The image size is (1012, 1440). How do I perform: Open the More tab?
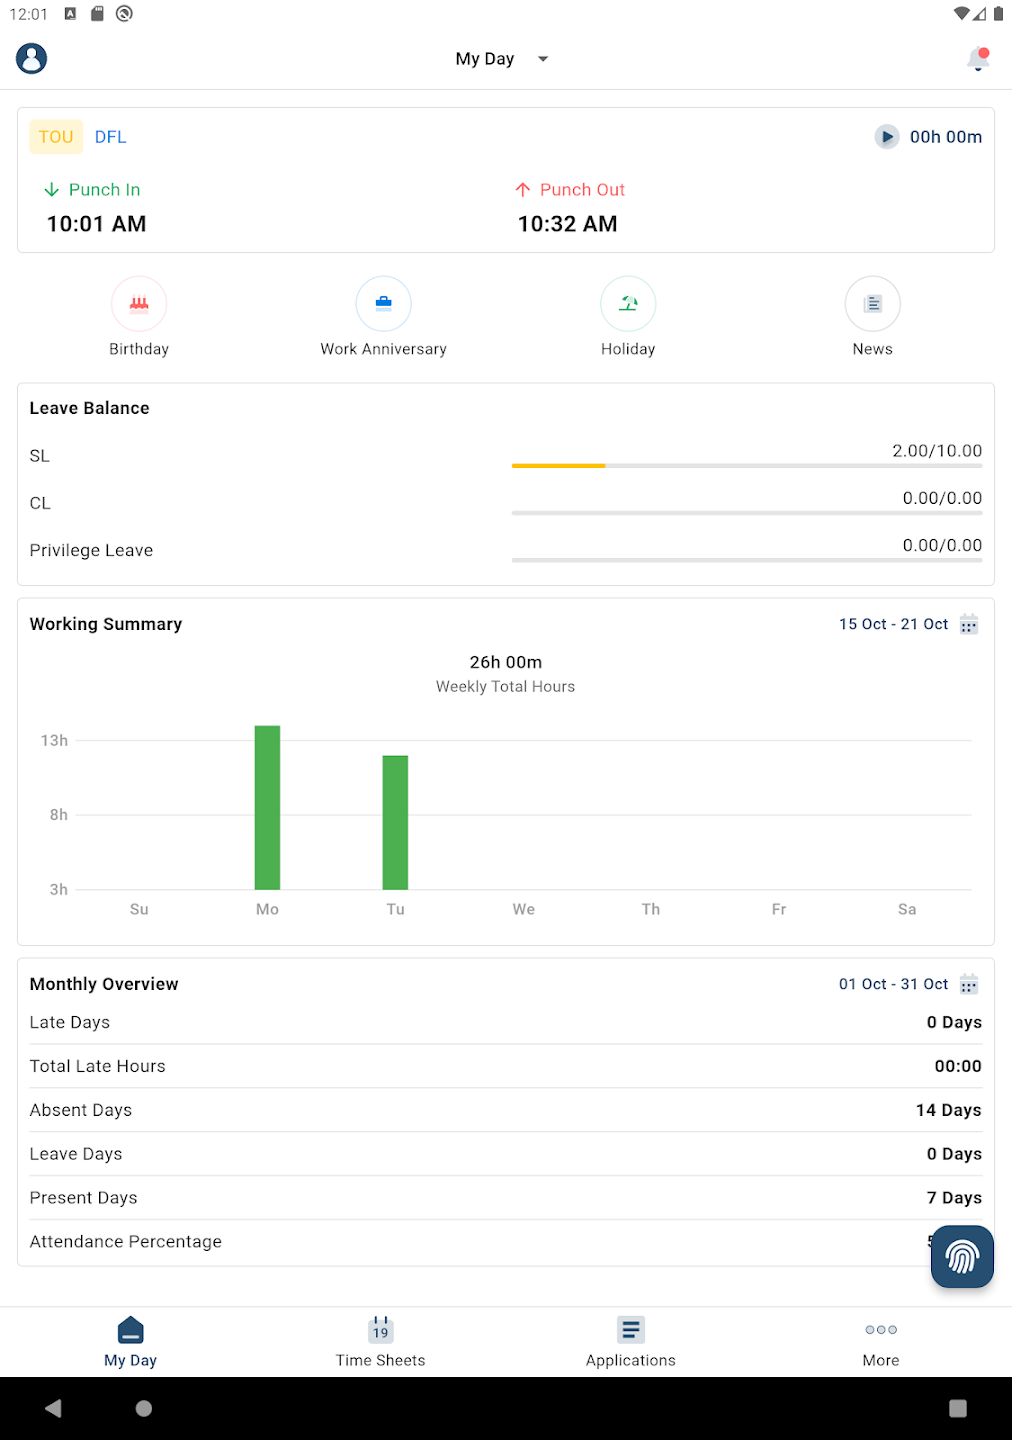(x=880, y=1341)
